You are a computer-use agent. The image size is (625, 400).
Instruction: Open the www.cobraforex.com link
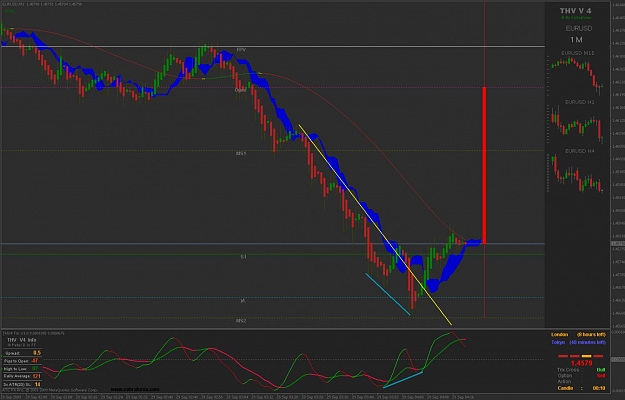[135, 389]
